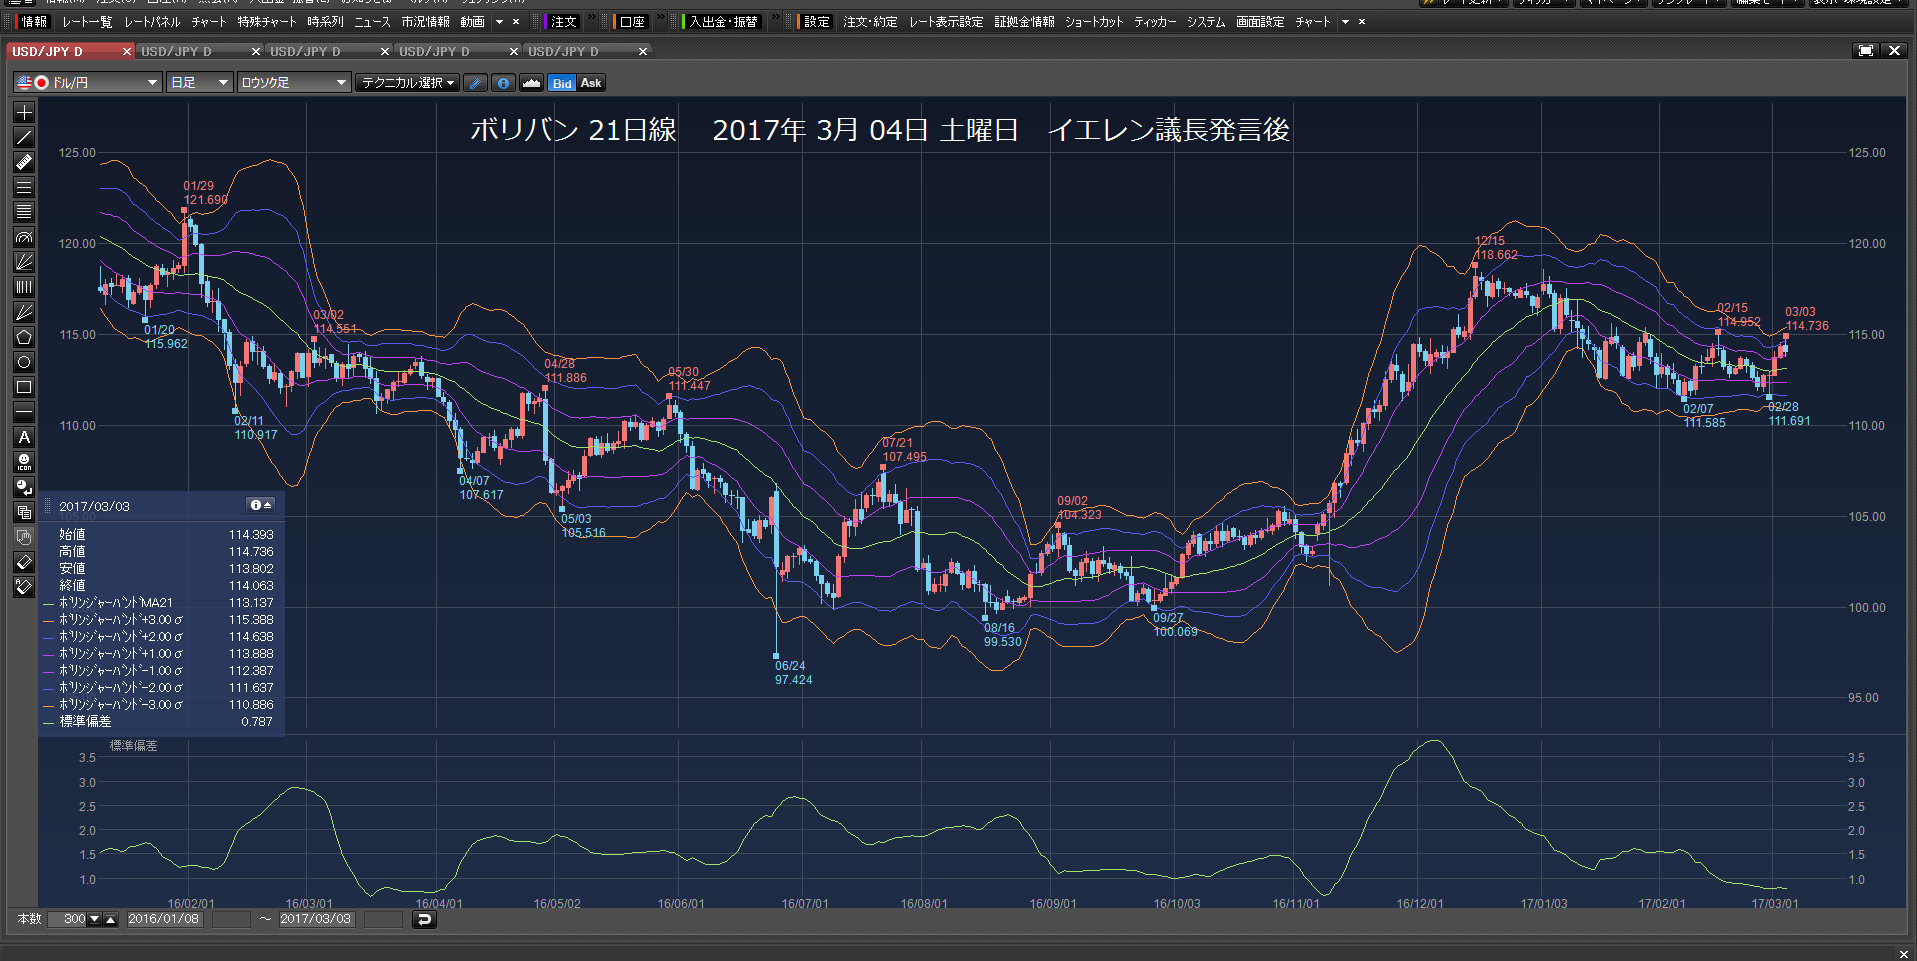Click the 設定 settings button
1917x961 pixels.
pyautogui.click(x=816, y=22)
